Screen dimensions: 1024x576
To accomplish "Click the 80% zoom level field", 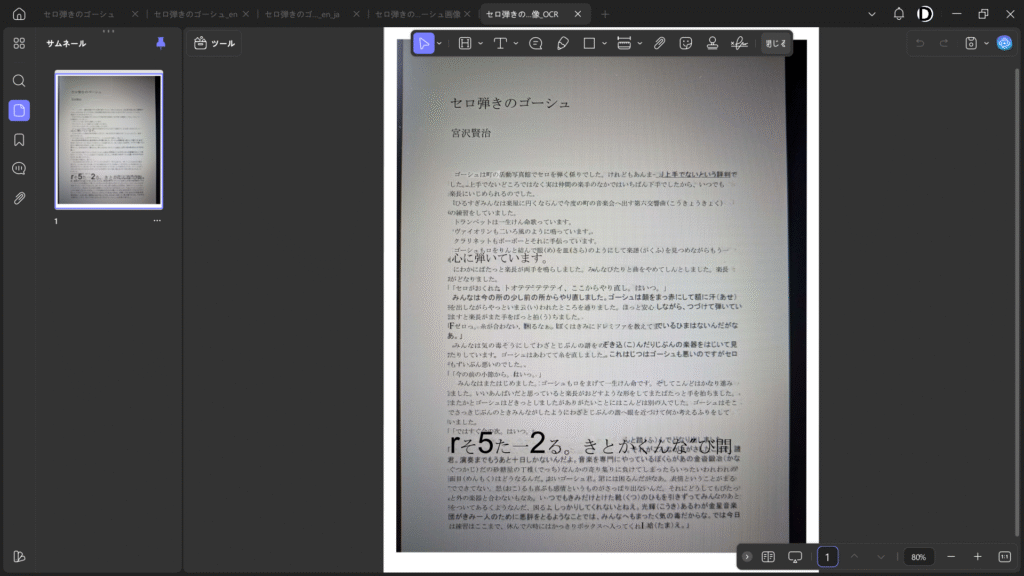I will [x=918, y=556].
